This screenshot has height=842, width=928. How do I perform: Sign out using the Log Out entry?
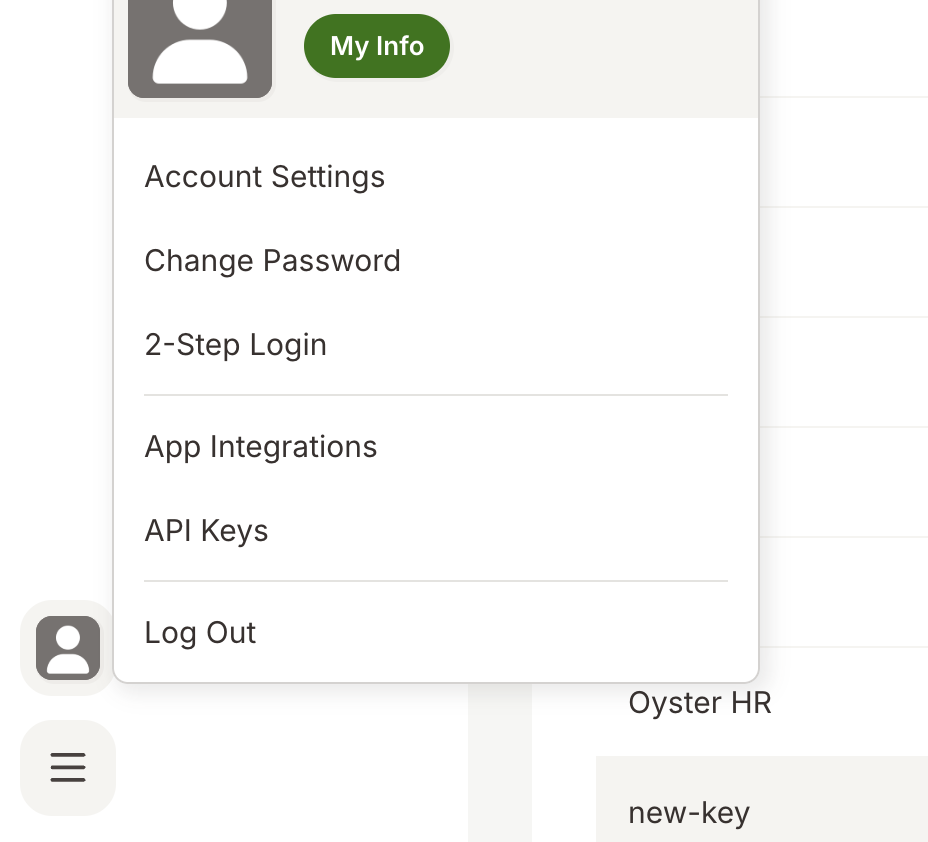tap(200, 632)
